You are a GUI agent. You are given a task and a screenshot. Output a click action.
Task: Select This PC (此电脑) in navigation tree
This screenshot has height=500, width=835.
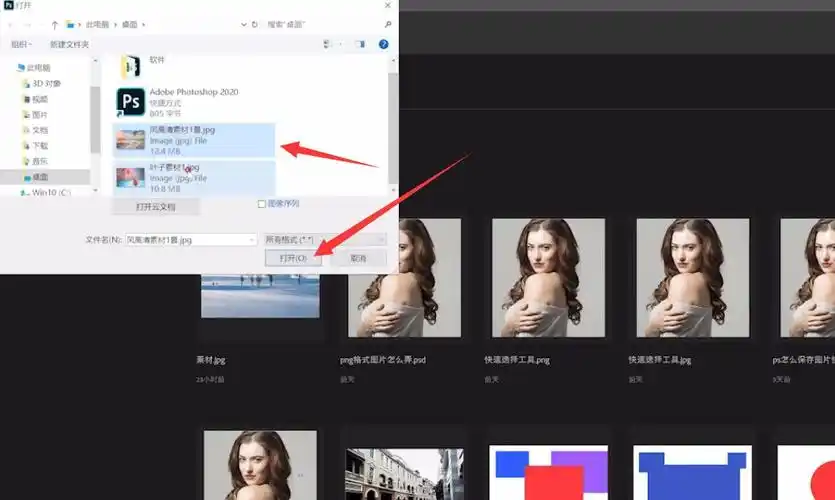coord(38,68)
